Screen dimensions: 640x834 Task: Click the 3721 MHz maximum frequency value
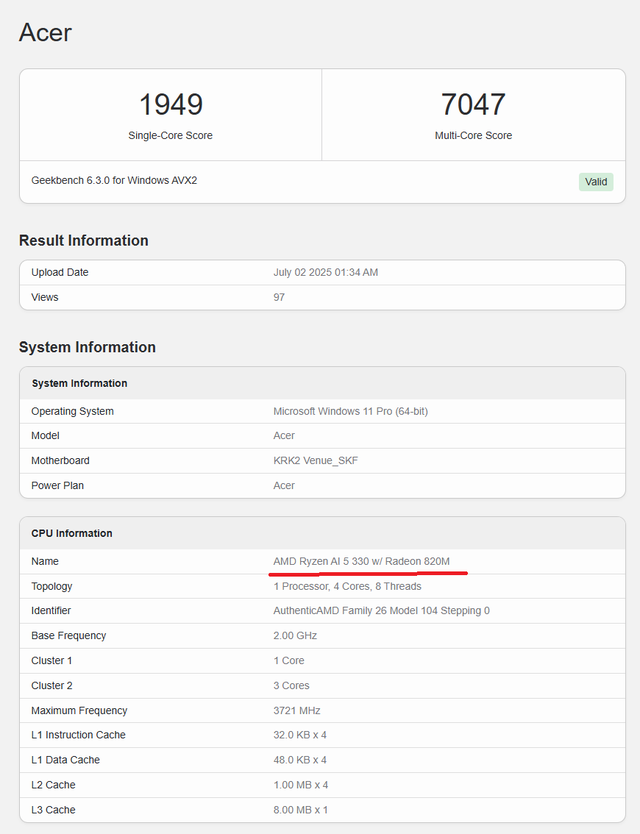tap(296, 711)
